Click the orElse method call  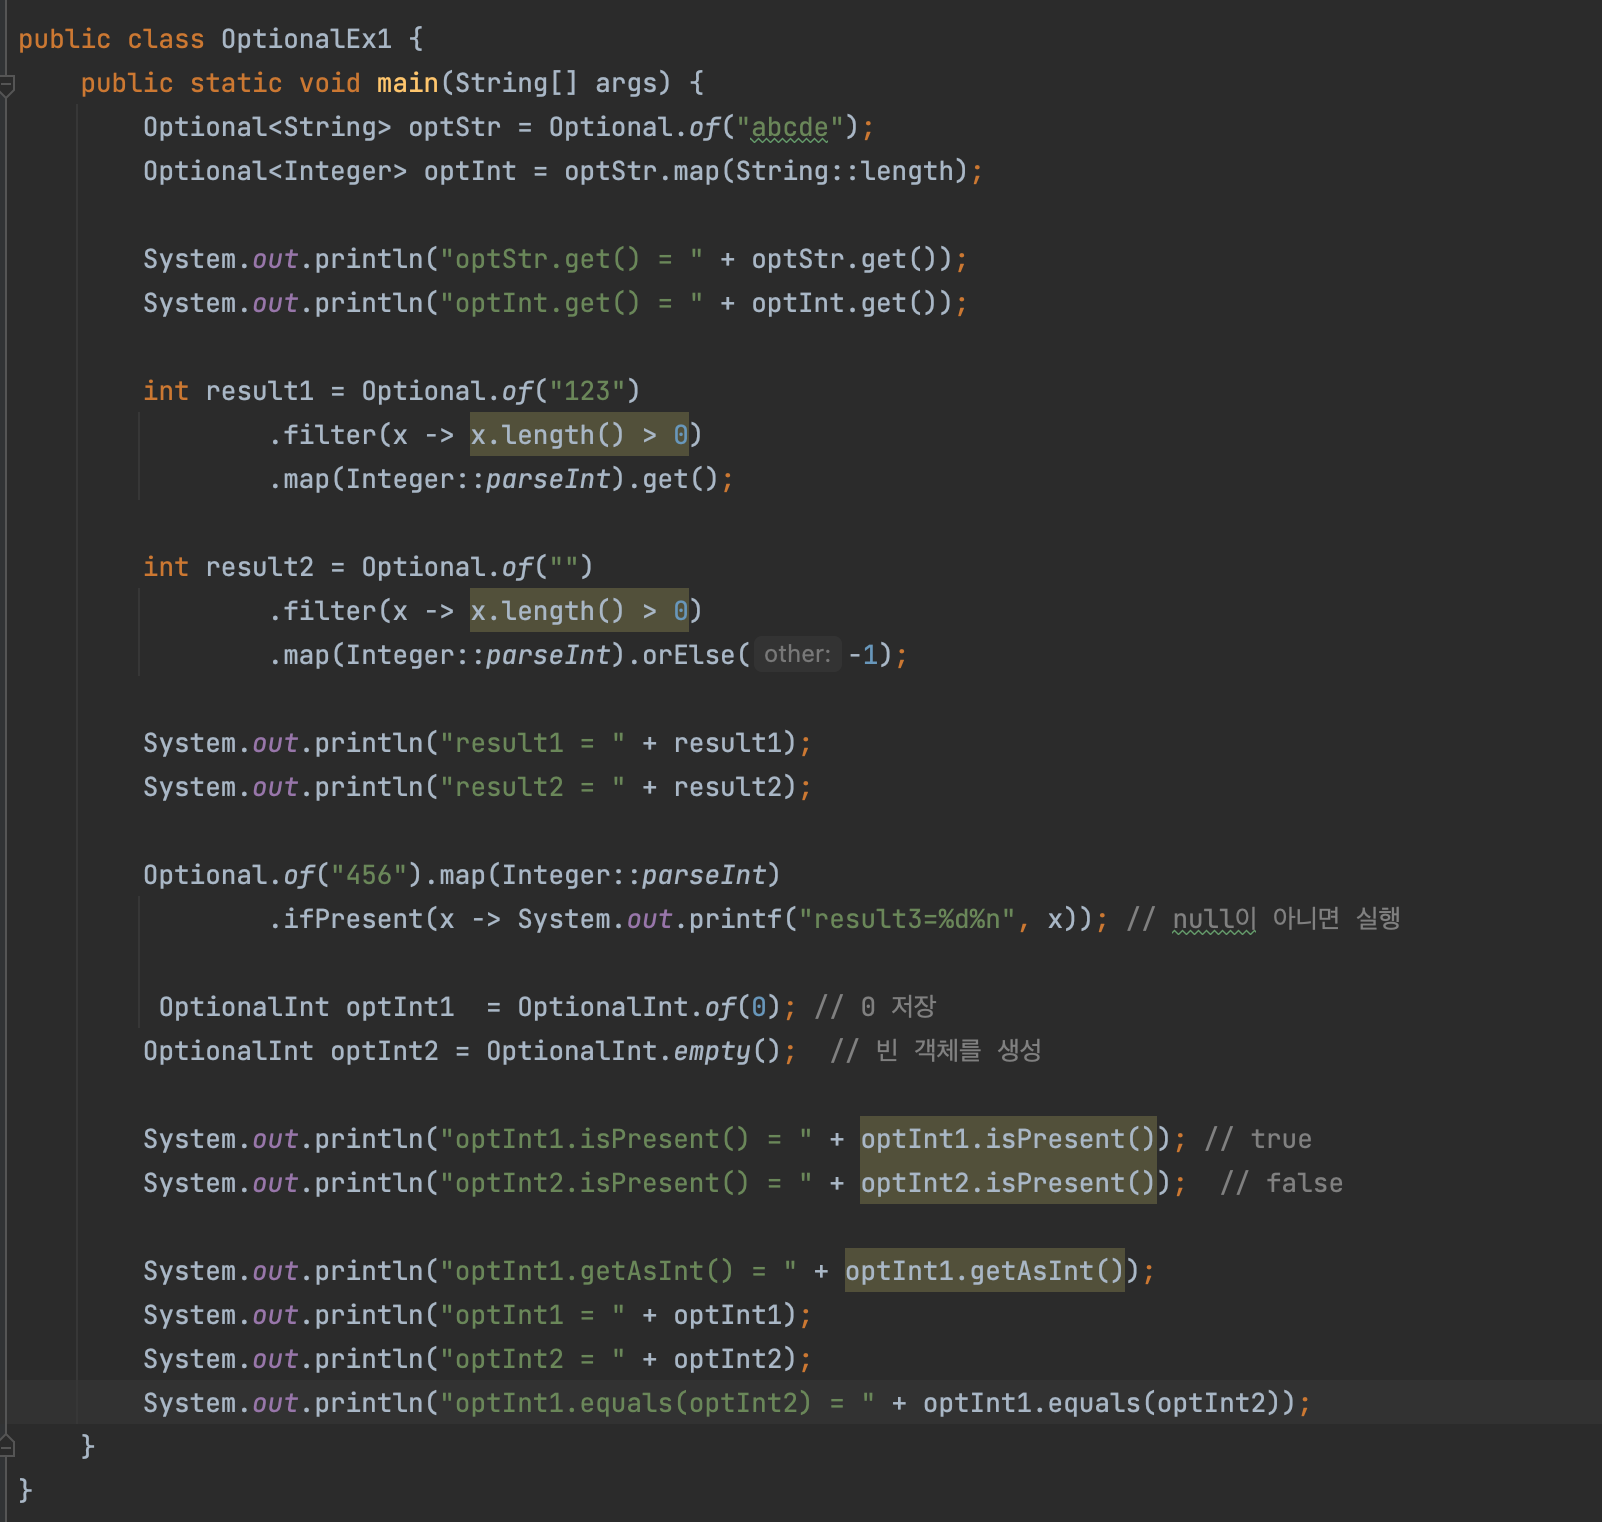688,655
